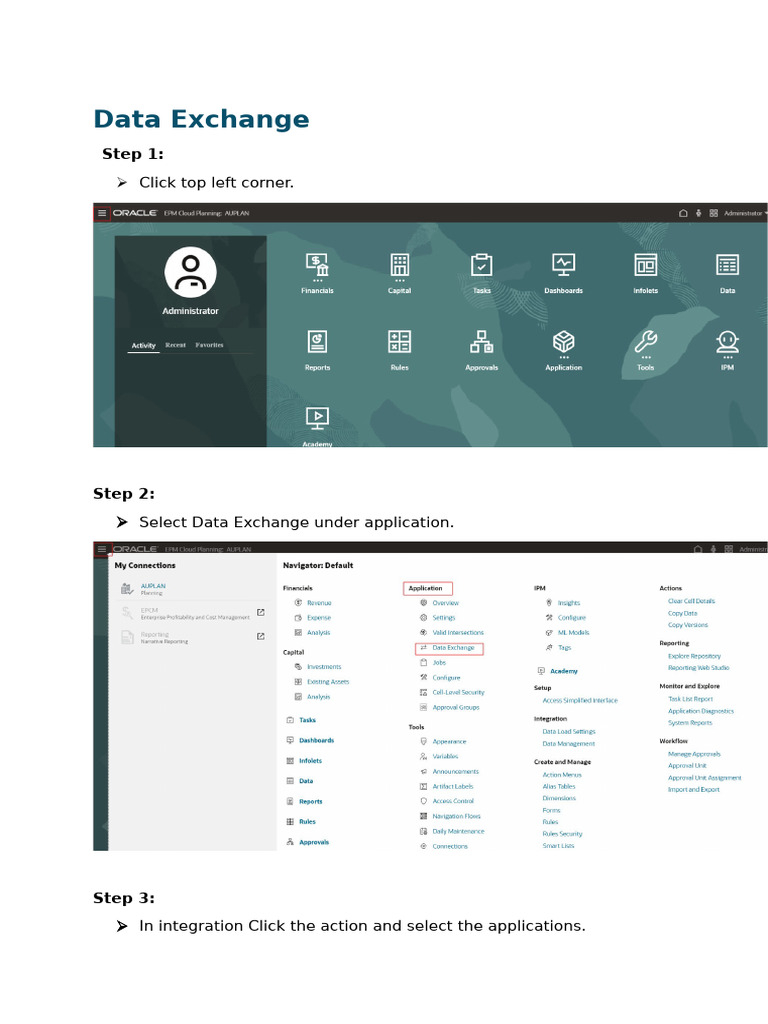
Task: Open Data Management under Integration
Action: pos(569,744)
